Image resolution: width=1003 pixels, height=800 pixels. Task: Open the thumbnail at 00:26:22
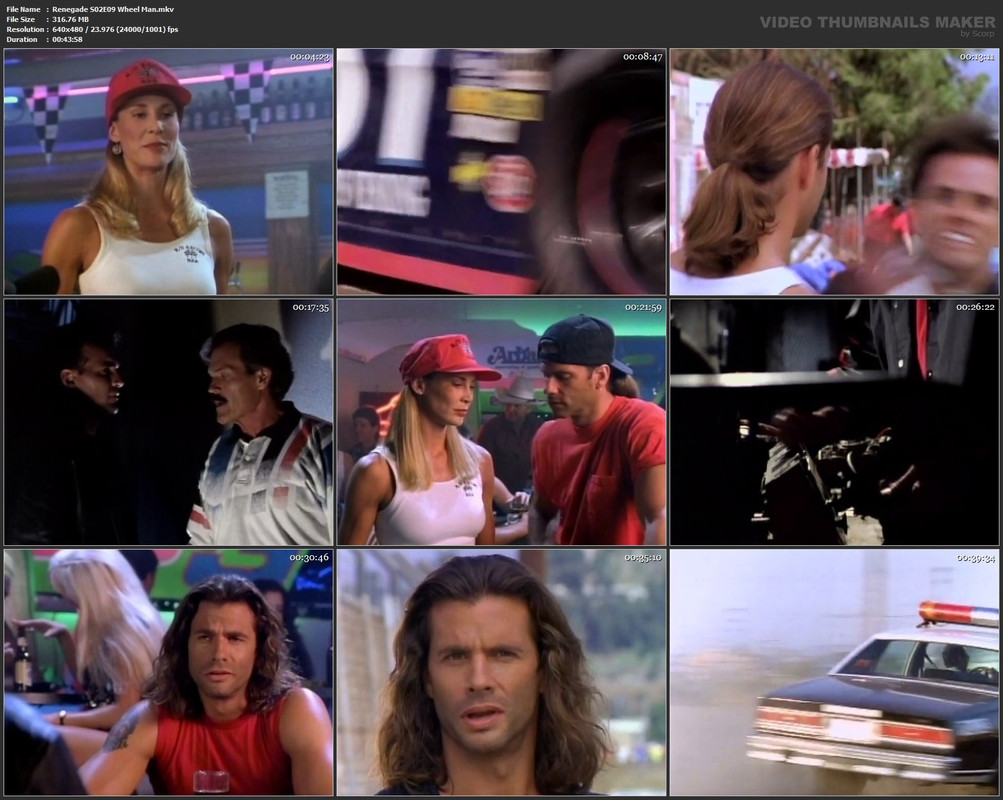click(834, 422)
